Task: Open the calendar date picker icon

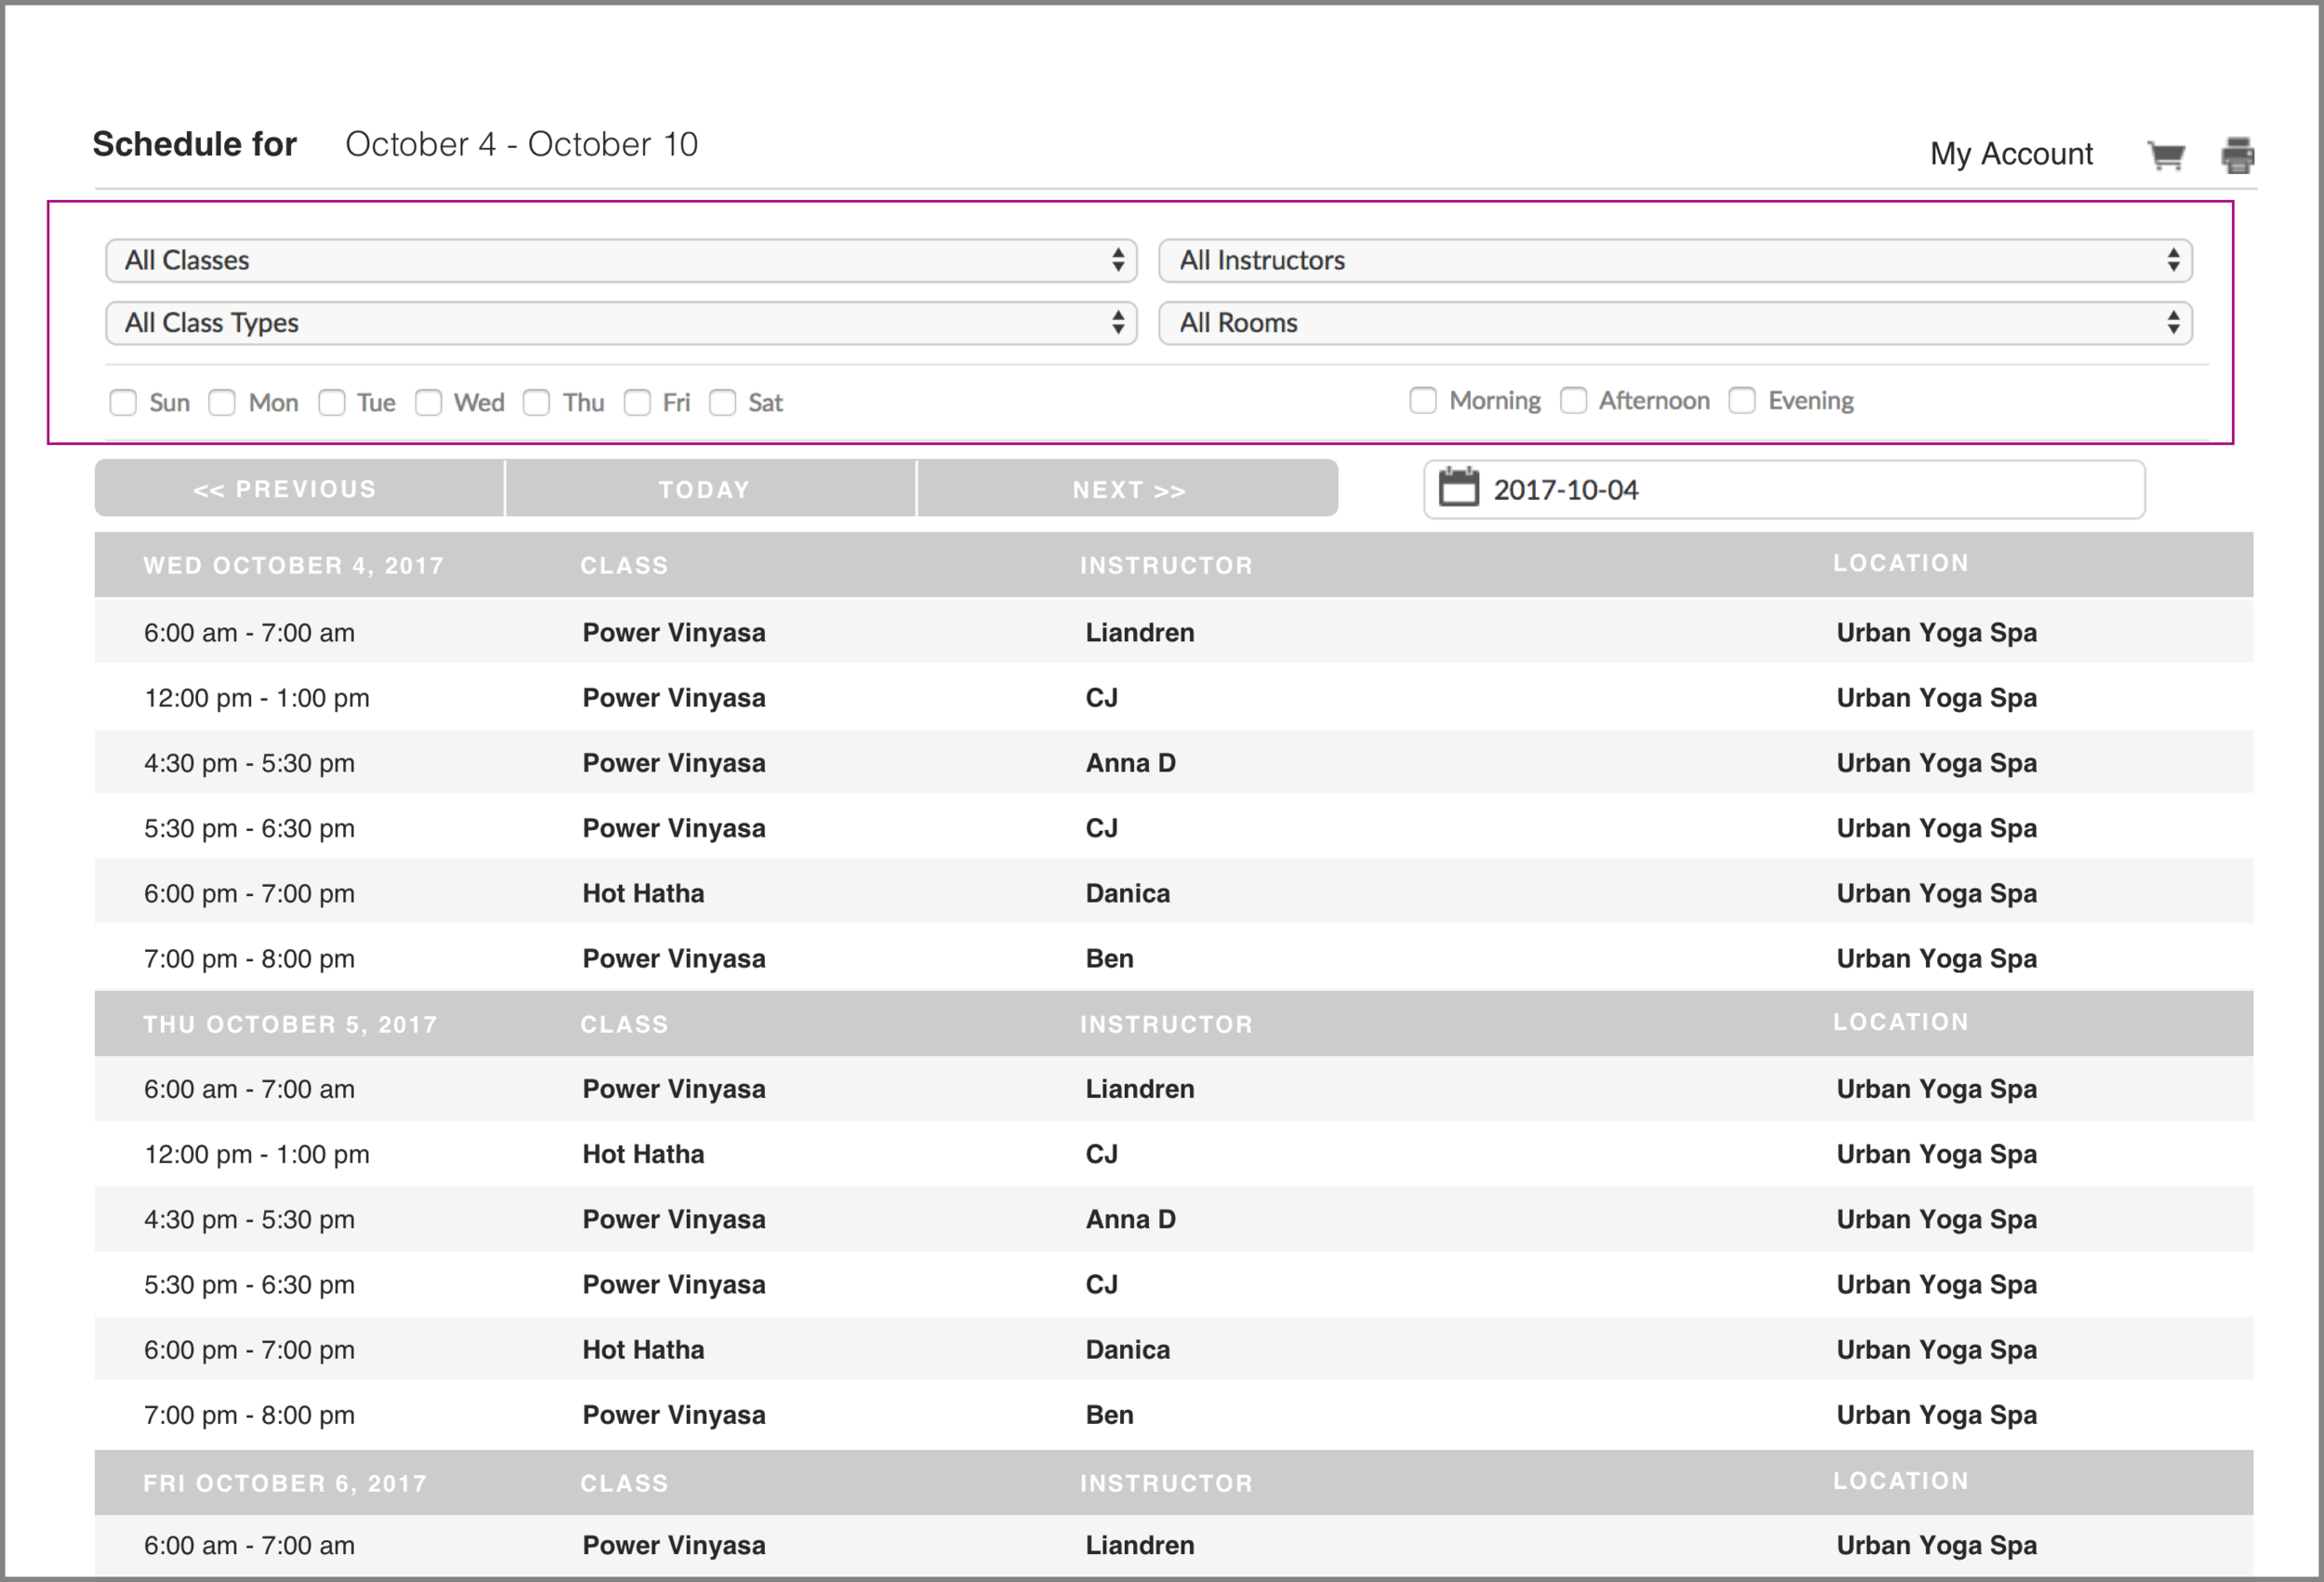Action: pyautogui.click(x=1458, y=487)
